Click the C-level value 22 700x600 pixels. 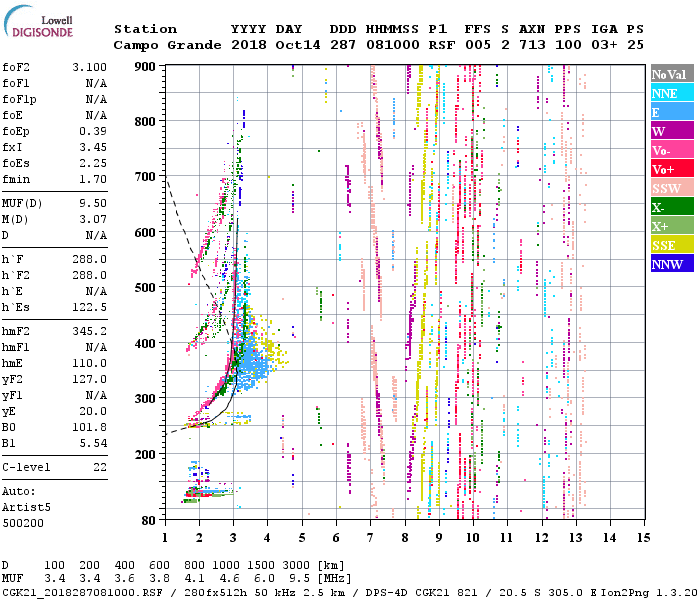[100, 467]
